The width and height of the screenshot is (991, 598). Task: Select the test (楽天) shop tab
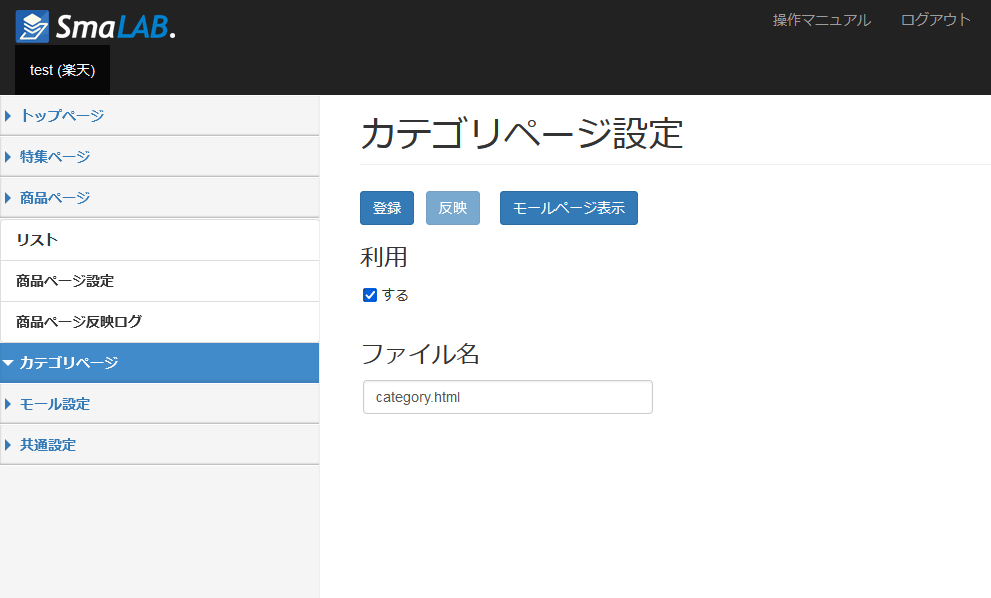[x=63, y=70]
